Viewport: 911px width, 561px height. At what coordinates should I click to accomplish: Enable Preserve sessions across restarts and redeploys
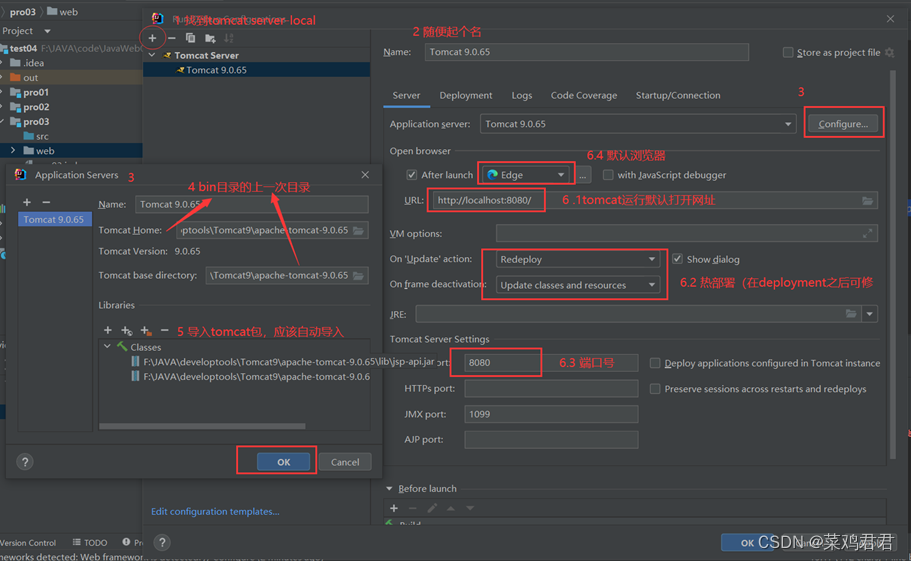655,389
